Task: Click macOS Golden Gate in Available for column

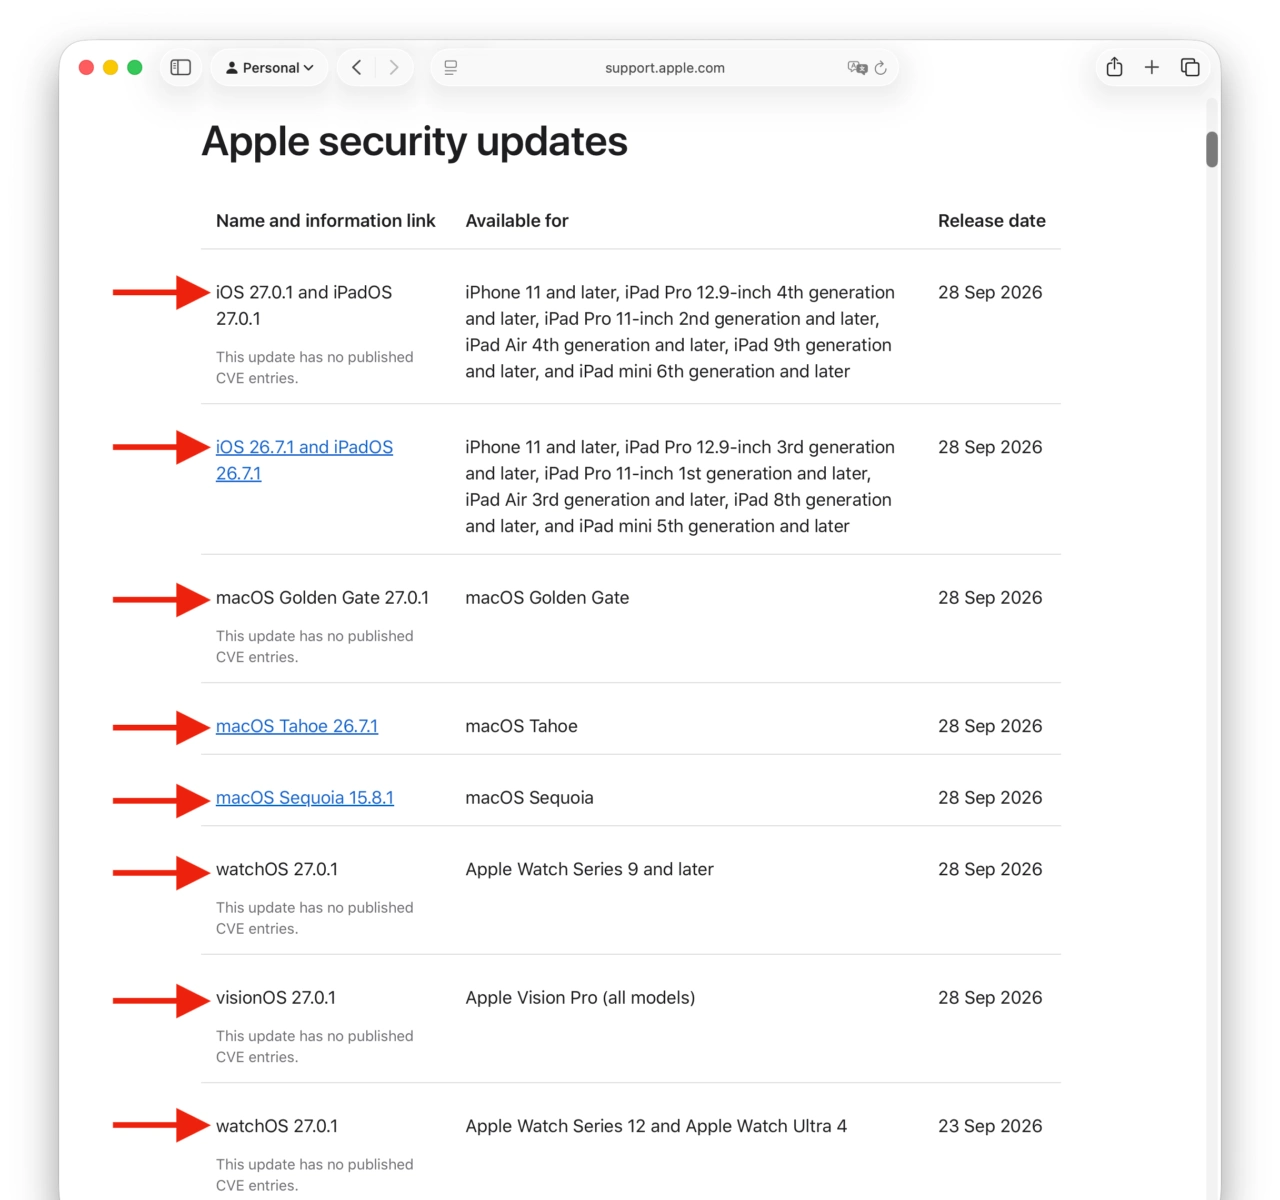Action: (x=547, y=598)
